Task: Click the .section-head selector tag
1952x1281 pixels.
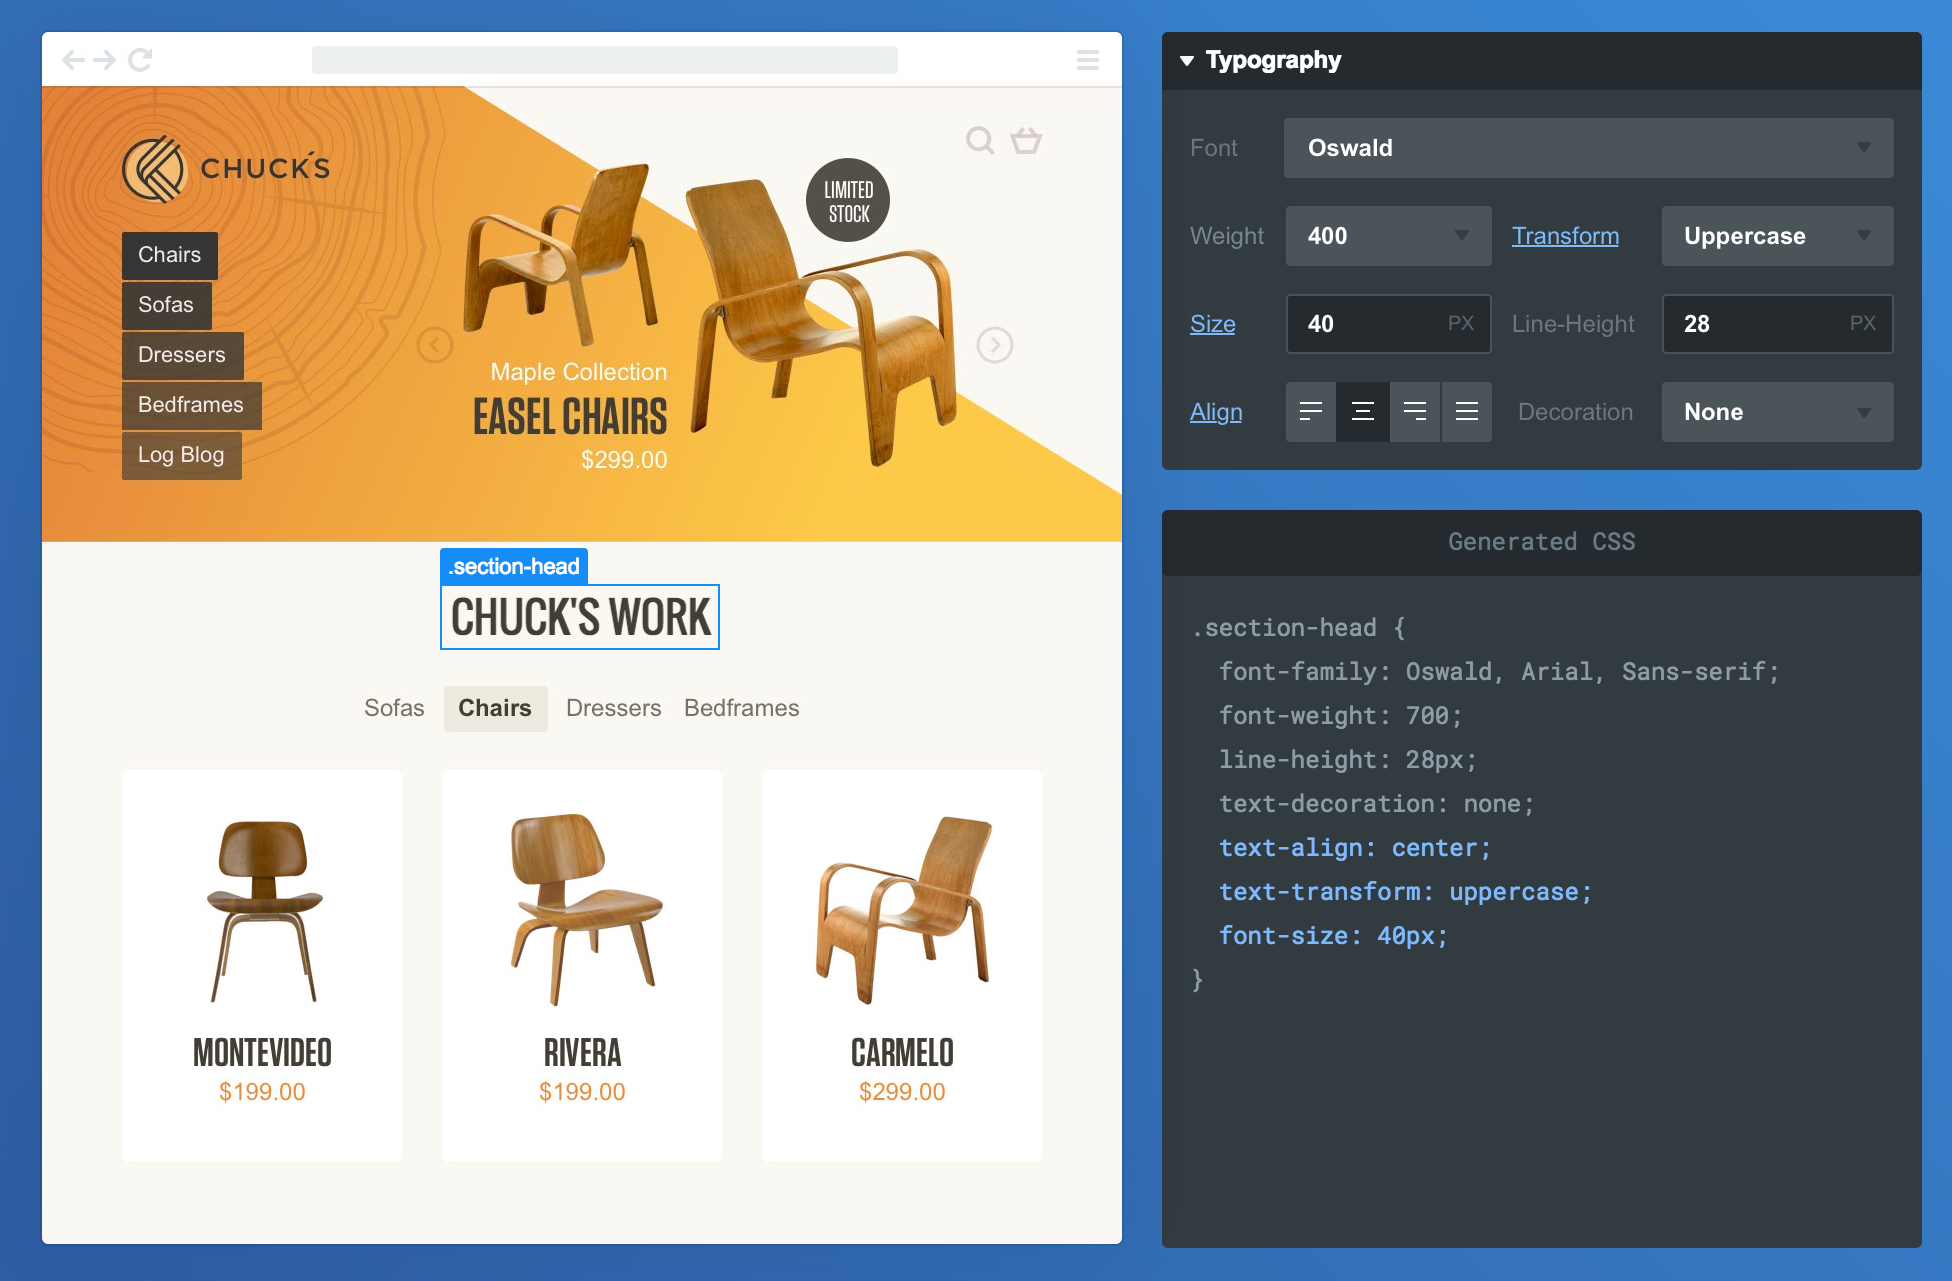Action: coord(514,566)
